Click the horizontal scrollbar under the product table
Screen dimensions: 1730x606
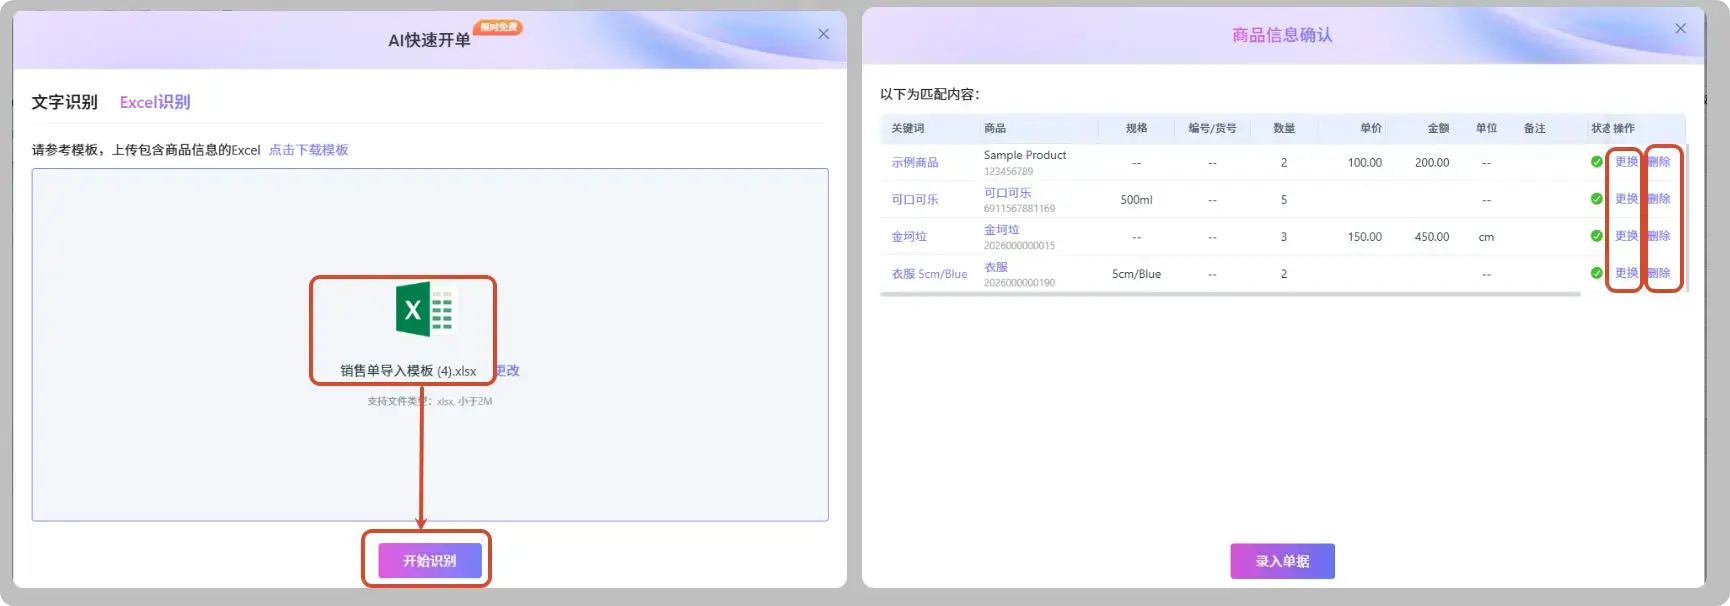1230,294
